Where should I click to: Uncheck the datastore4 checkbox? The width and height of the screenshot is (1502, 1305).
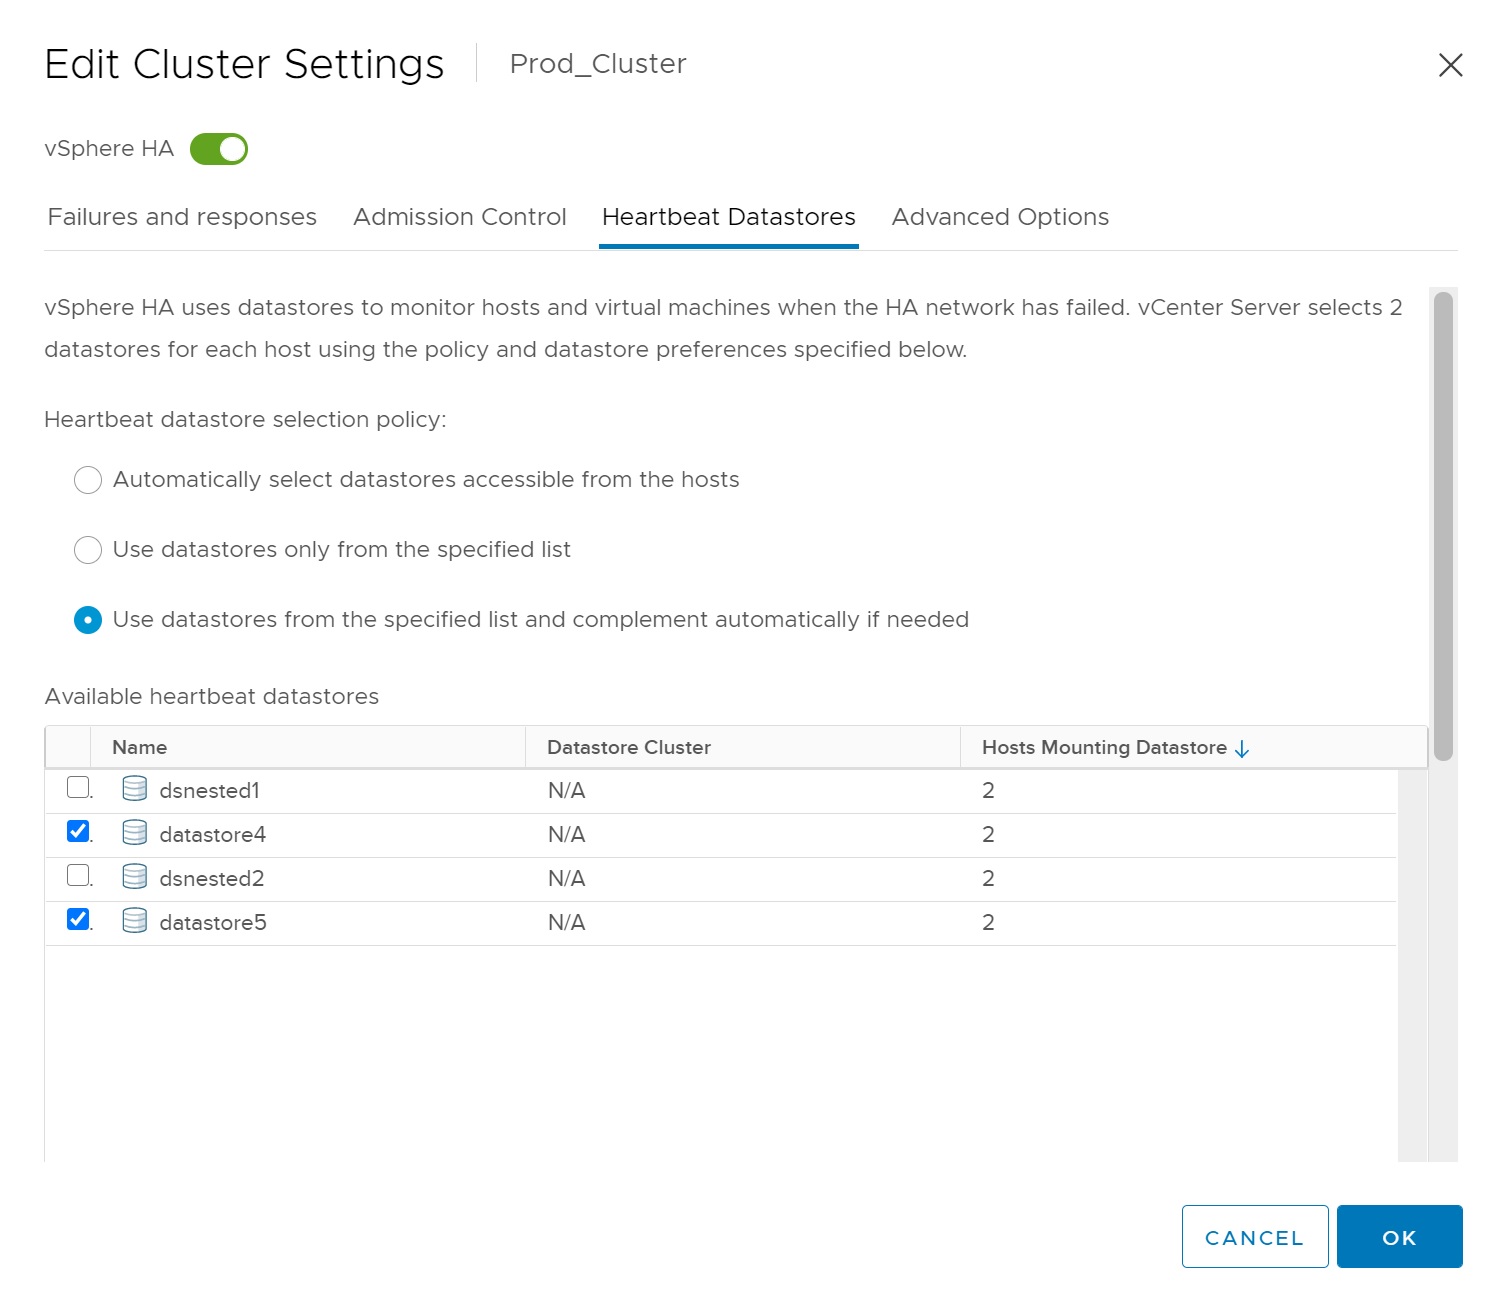point(78,832)
